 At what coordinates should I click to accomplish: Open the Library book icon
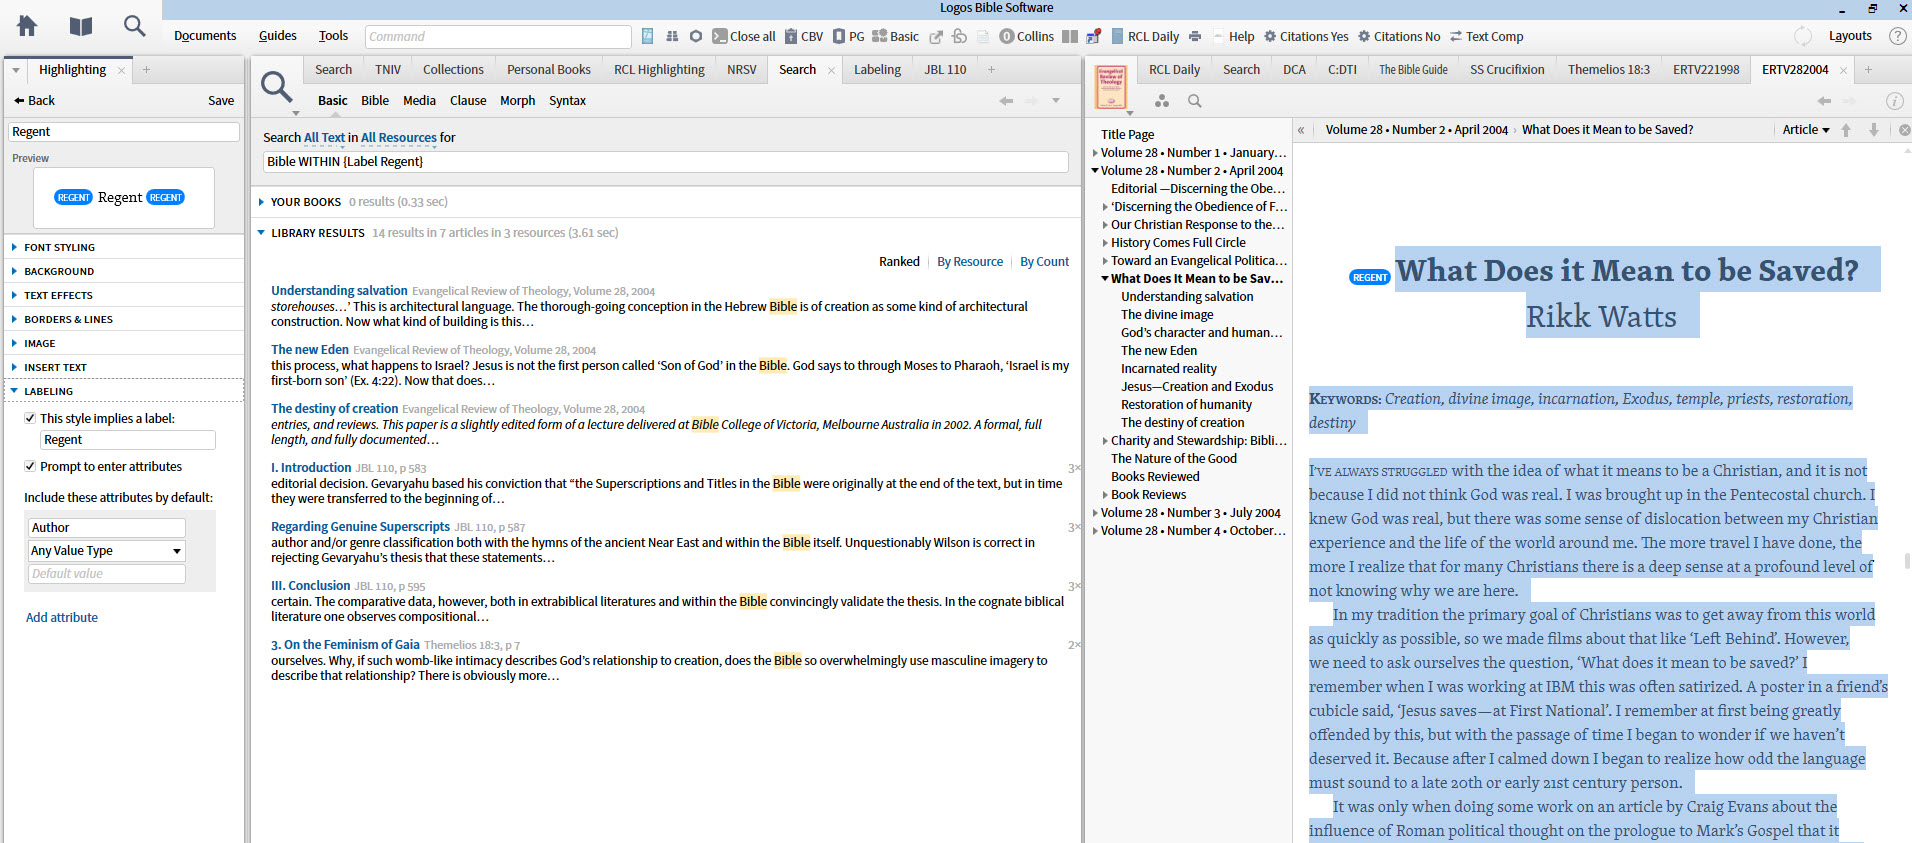[x=81, y=26]
